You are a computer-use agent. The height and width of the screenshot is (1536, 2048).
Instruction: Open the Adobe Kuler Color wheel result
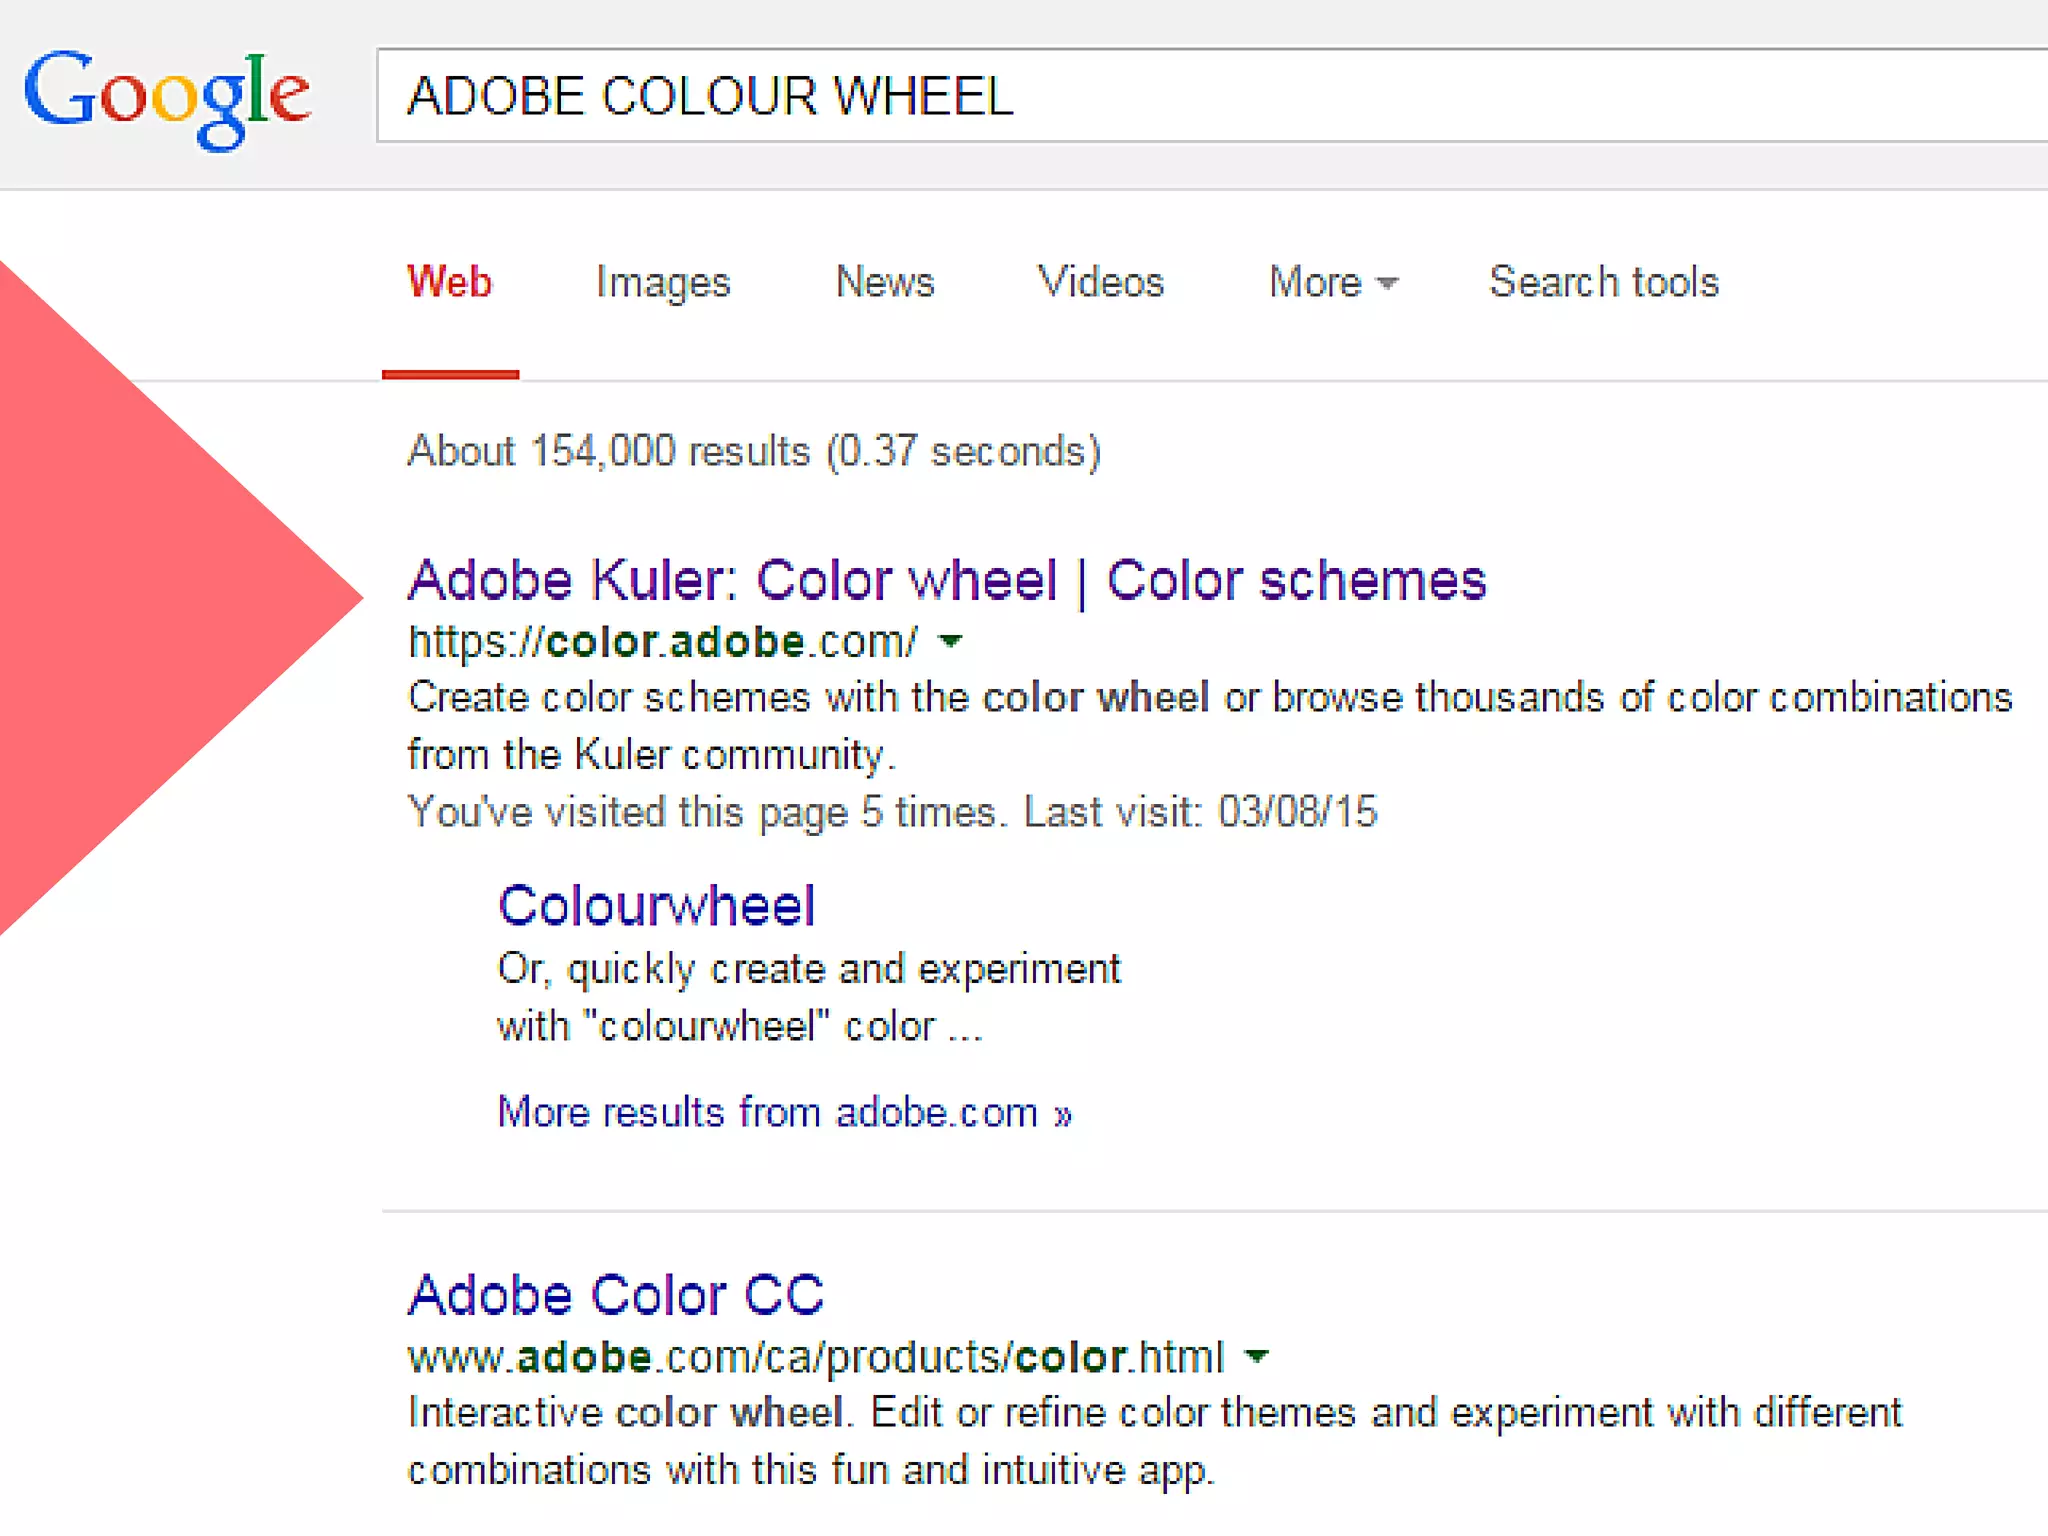[947, 581]
